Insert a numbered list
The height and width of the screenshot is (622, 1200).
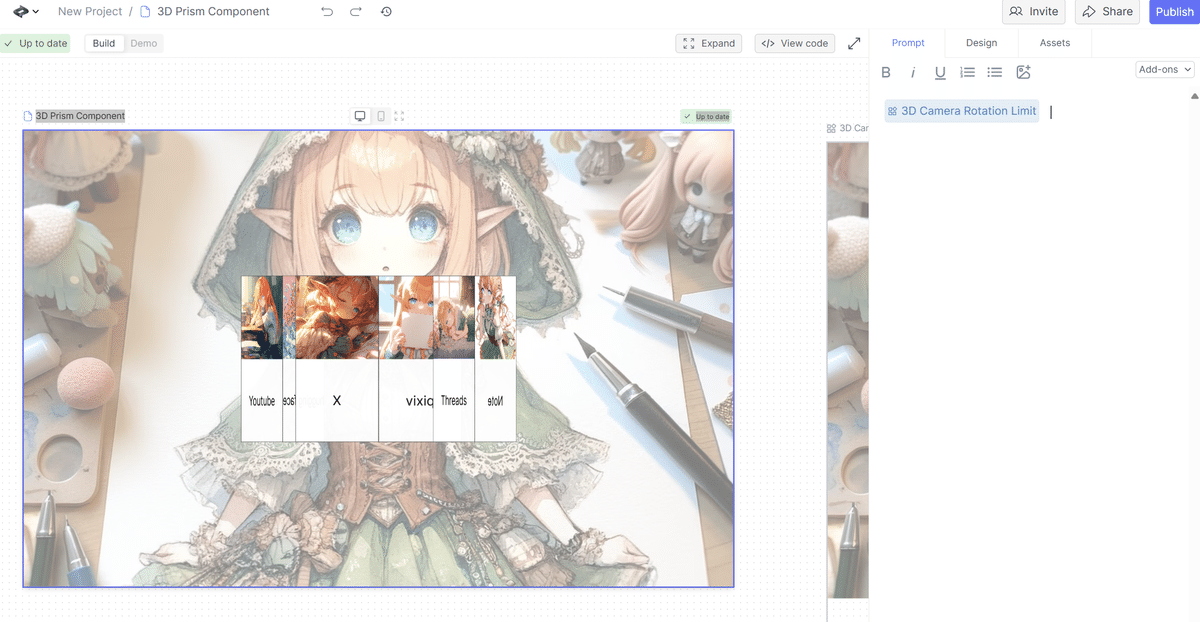pos(967,72)
